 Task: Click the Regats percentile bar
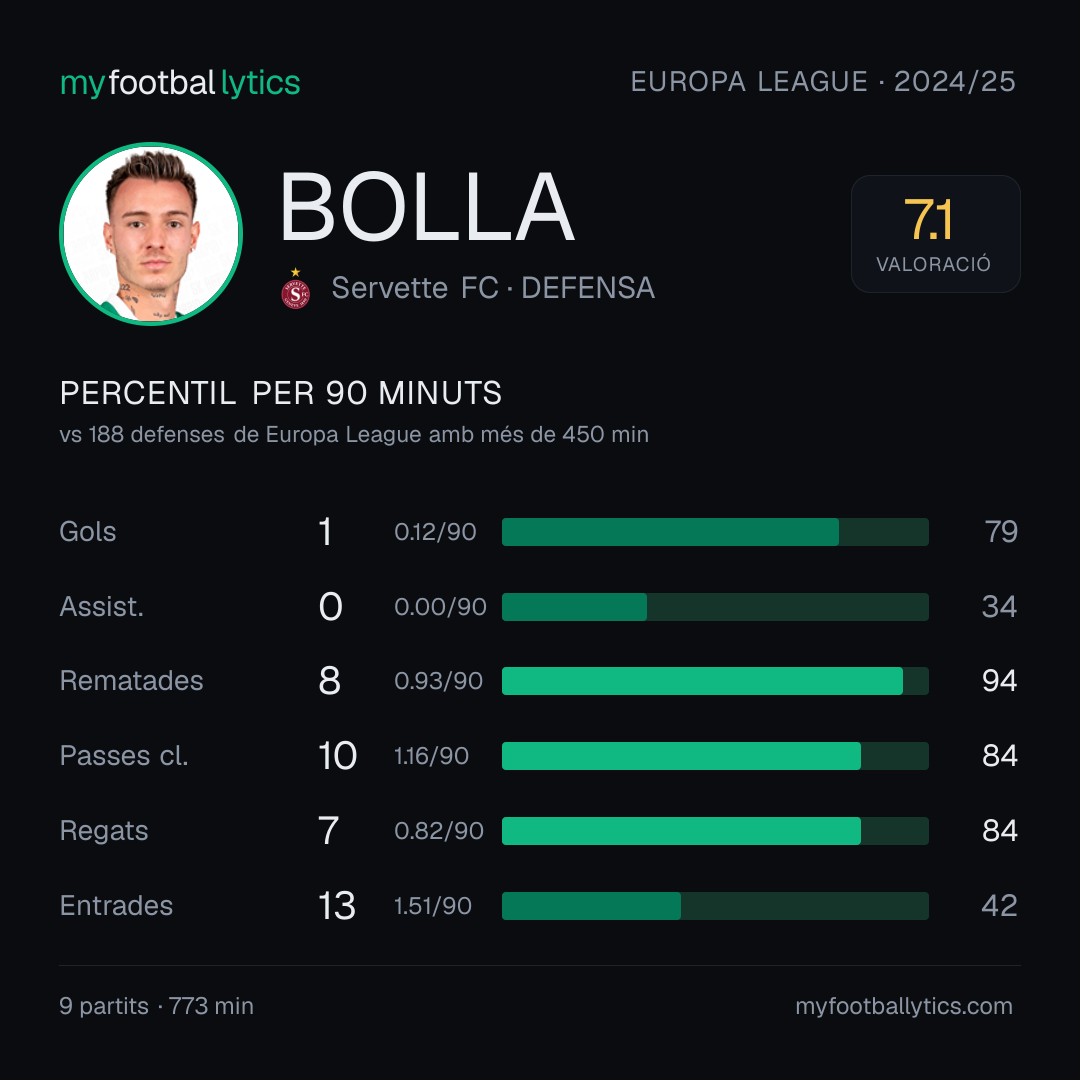[715, 831]
